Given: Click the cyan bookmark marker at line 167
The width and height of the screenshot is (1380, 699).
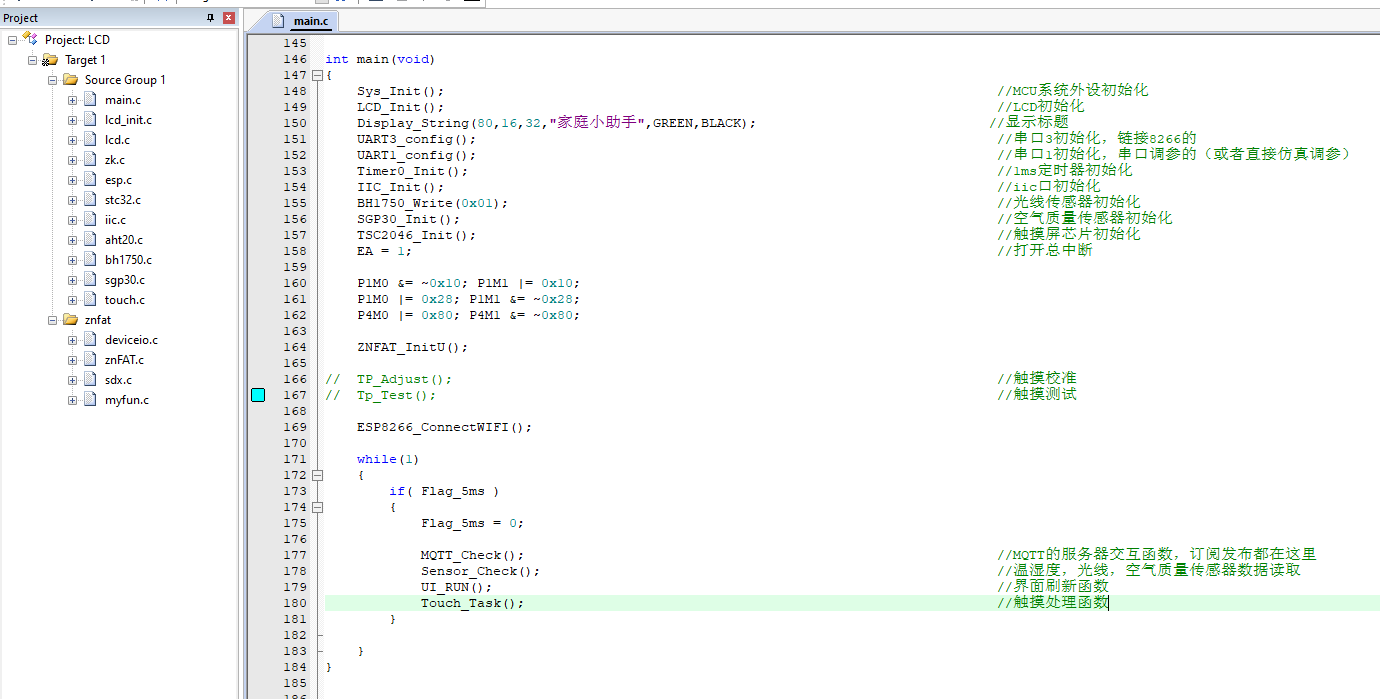Looking at the screenshot, I should (258, 395).
